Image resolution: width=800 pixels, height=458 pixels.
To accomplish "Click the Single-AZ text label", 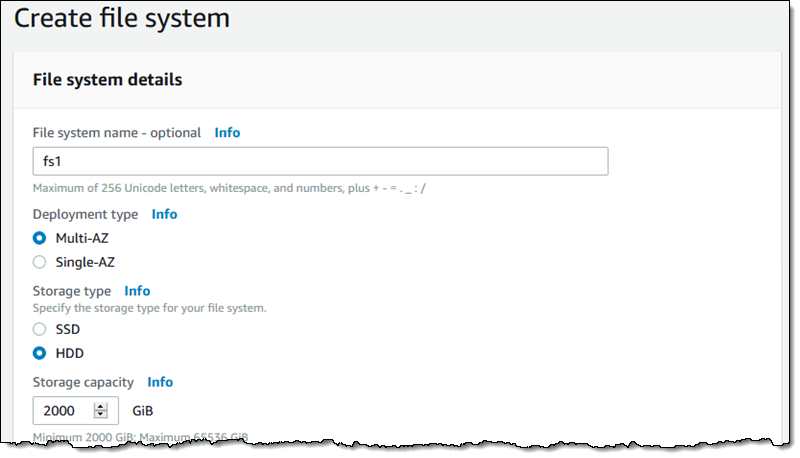I will [x=85, y=262].
